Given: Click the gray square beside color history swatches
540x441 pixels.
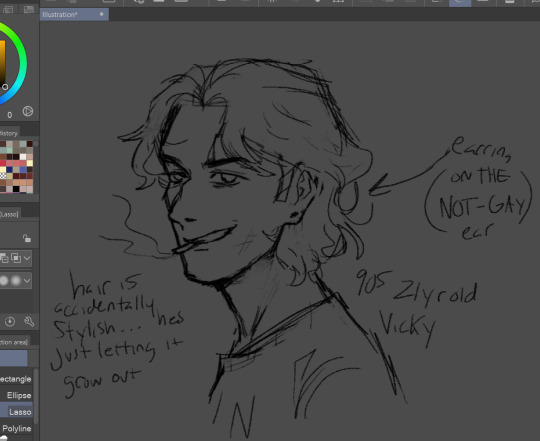Looking at the screenshot, I should 35,144.
